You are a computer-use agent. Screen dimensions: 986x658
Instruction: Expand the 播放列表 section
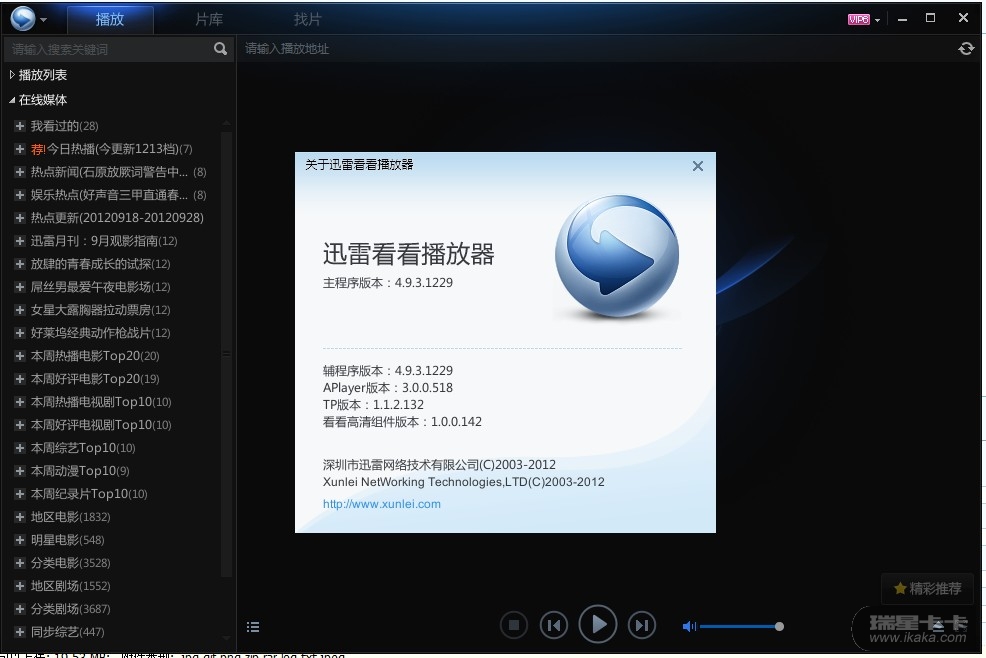pyautogui.click(x=12, y=75)
